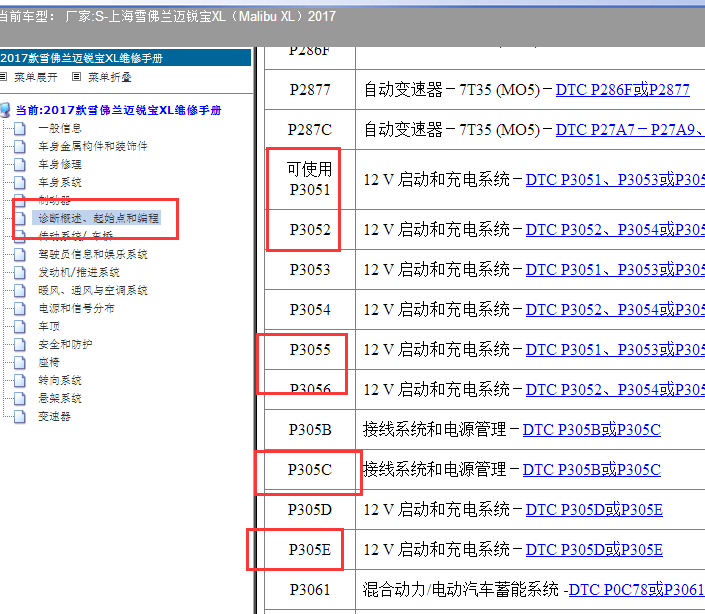Click the page icon beside 车顶

coord(19,326)
